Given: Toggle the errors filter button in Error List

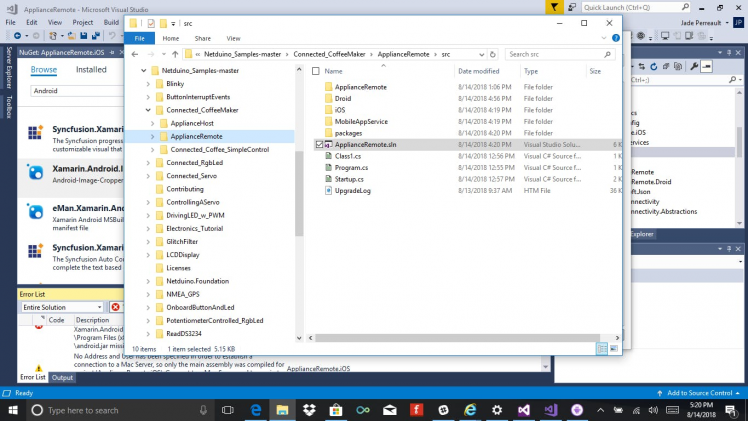Looking at the screenshot, I should [116, 307].
